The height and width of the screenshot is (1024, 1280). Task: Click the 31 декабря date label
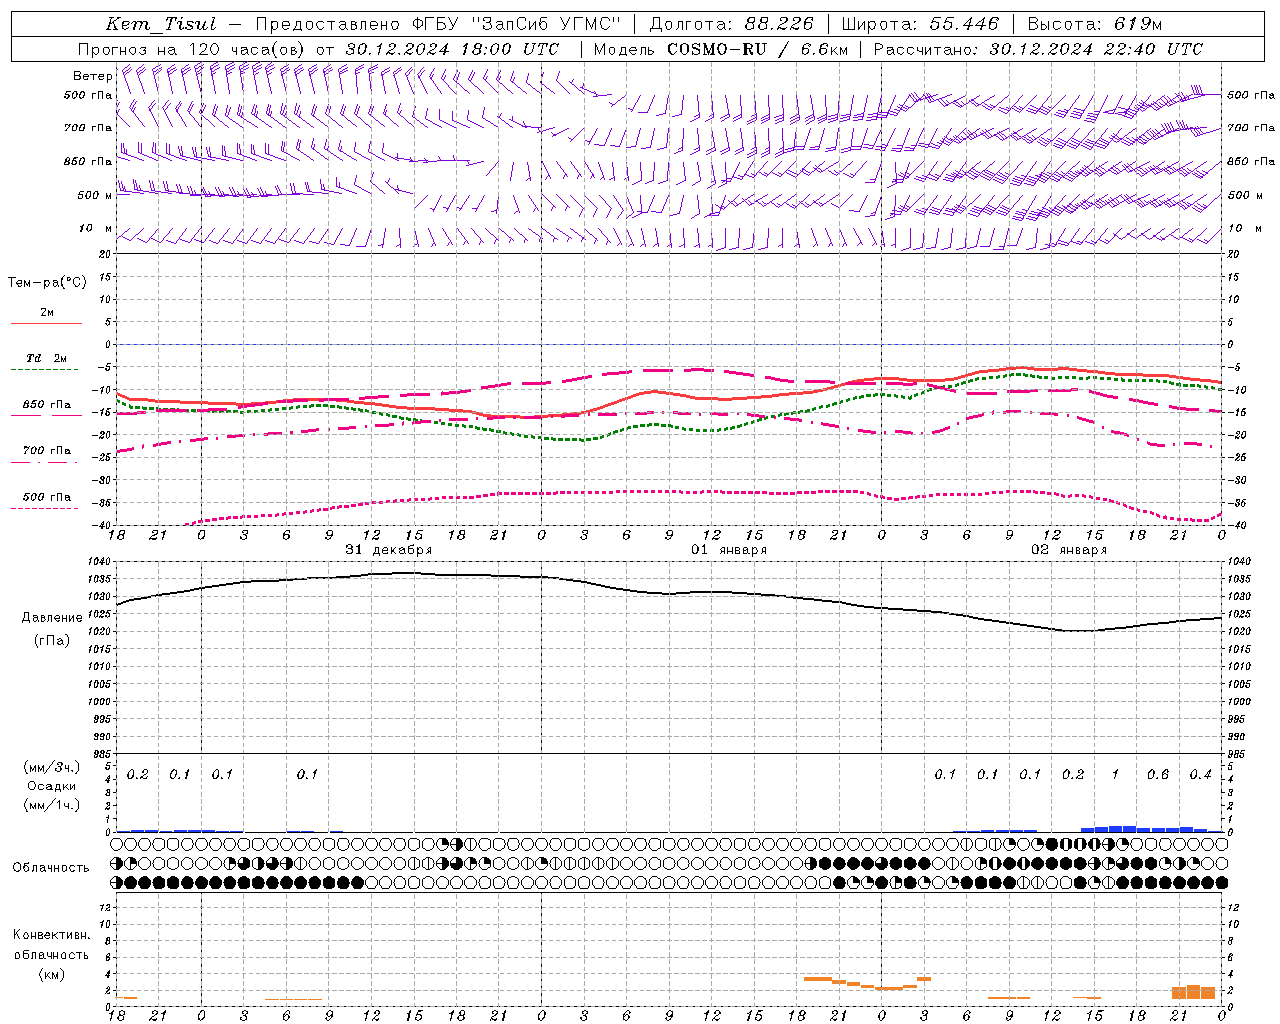[389, 550]
